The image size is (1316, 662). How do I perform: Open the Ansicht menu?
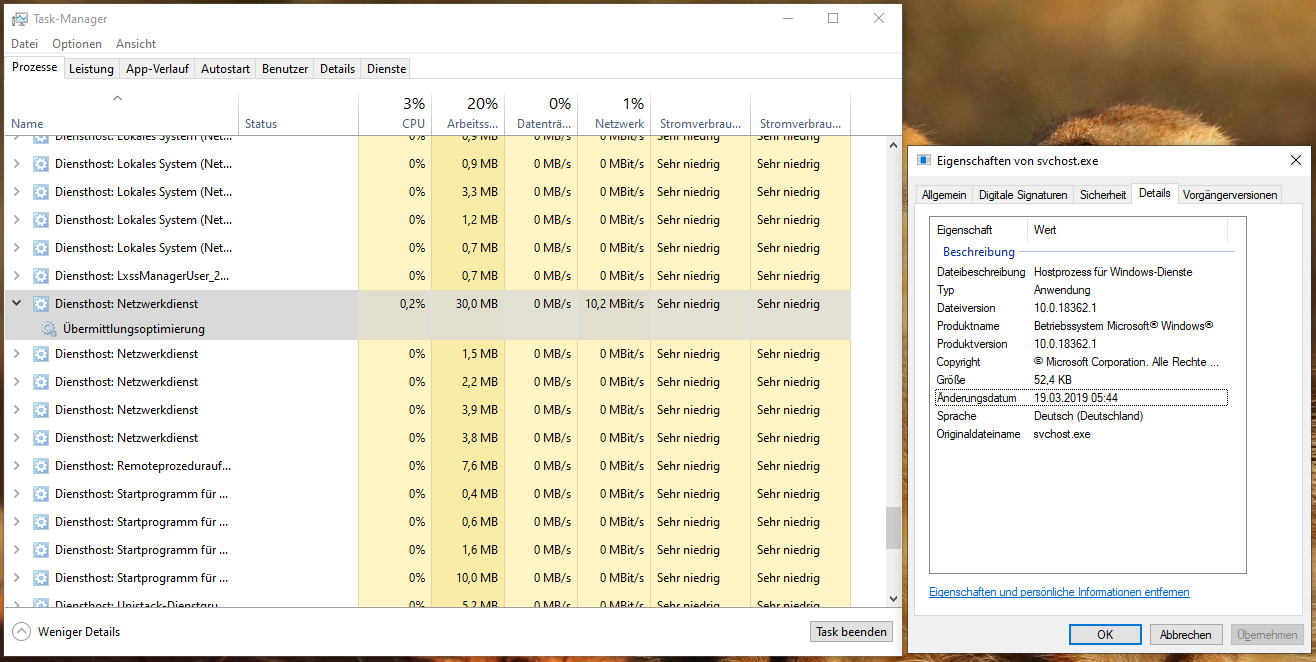point(136,44)
